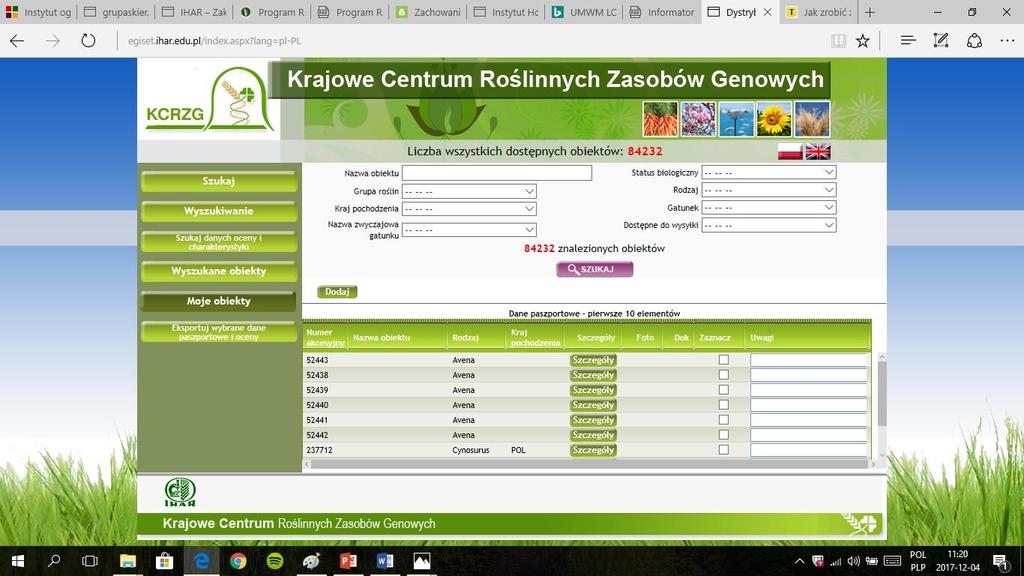Open taskbar search magnifier
Image resolution: width=1024 pixels, height=576 pixels.
54,561
